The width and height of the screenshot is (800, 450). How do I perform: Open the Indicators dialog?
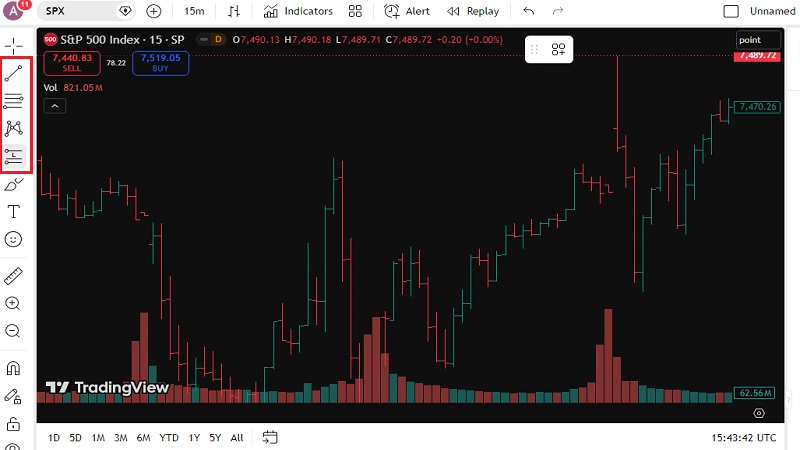pyautogui.click(x=298, y=11)
